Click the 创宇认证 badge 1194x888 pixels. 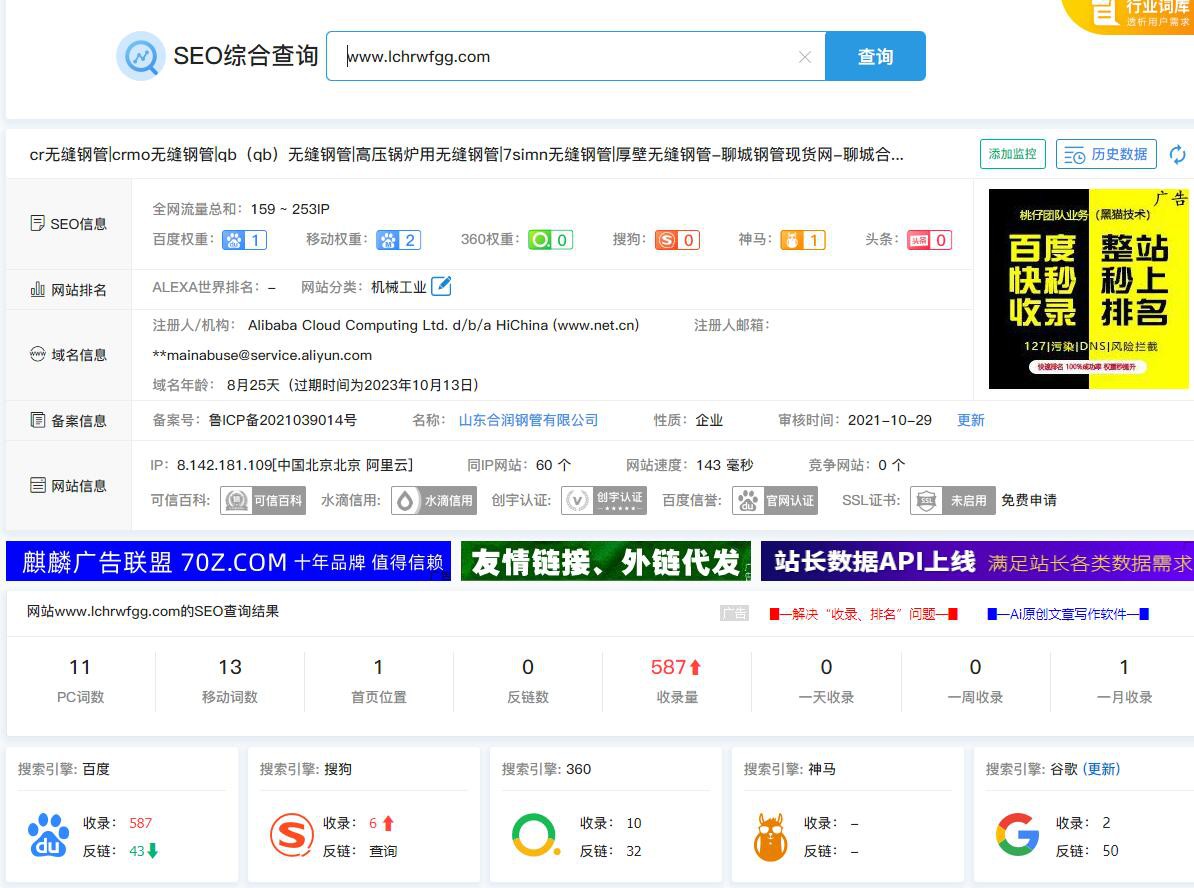[x=604, y=500]
